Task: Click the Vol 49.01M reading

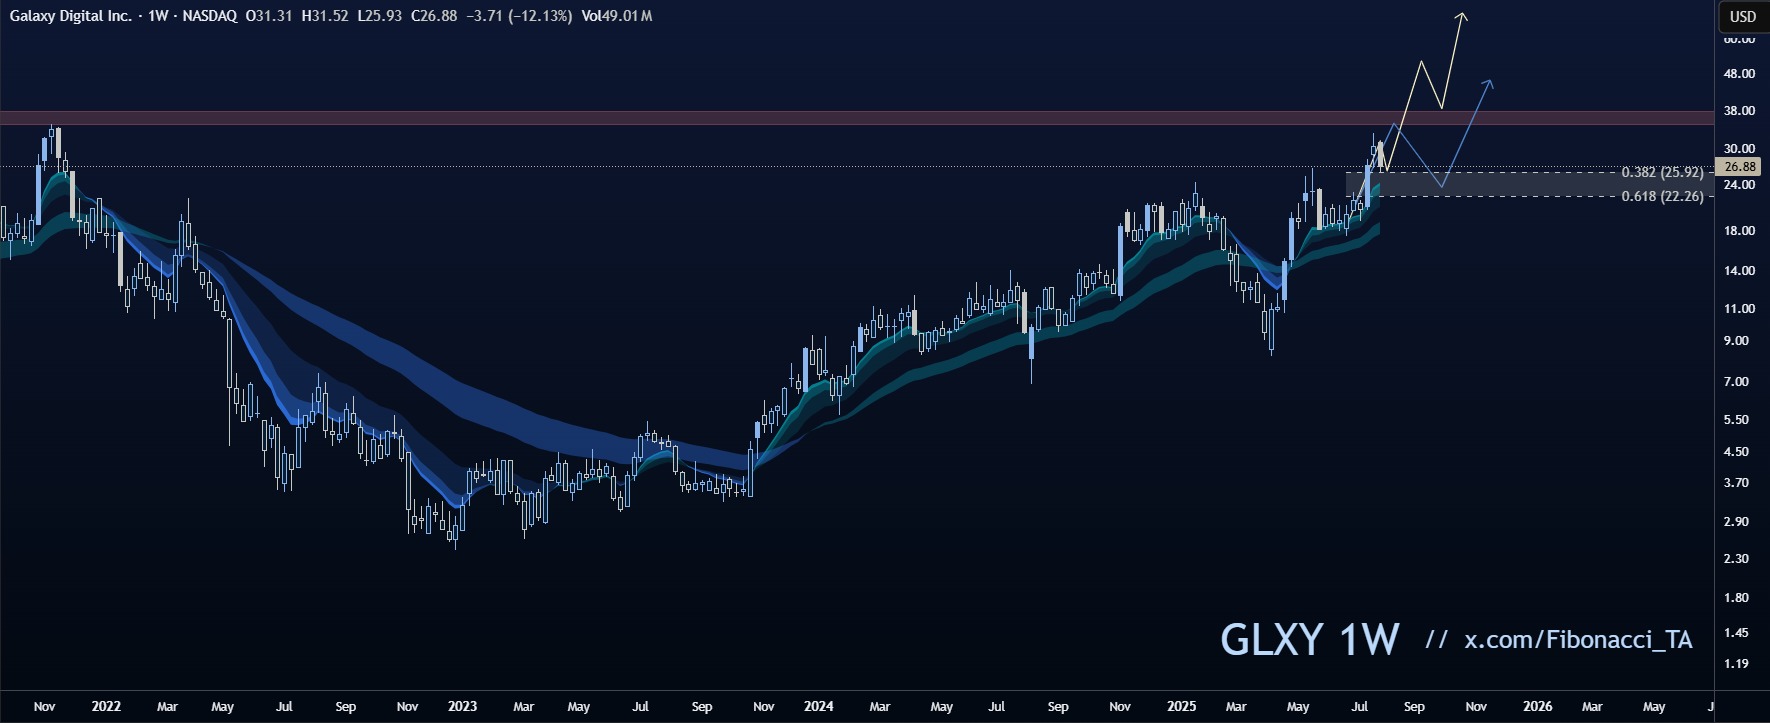Action: [617, 16]
